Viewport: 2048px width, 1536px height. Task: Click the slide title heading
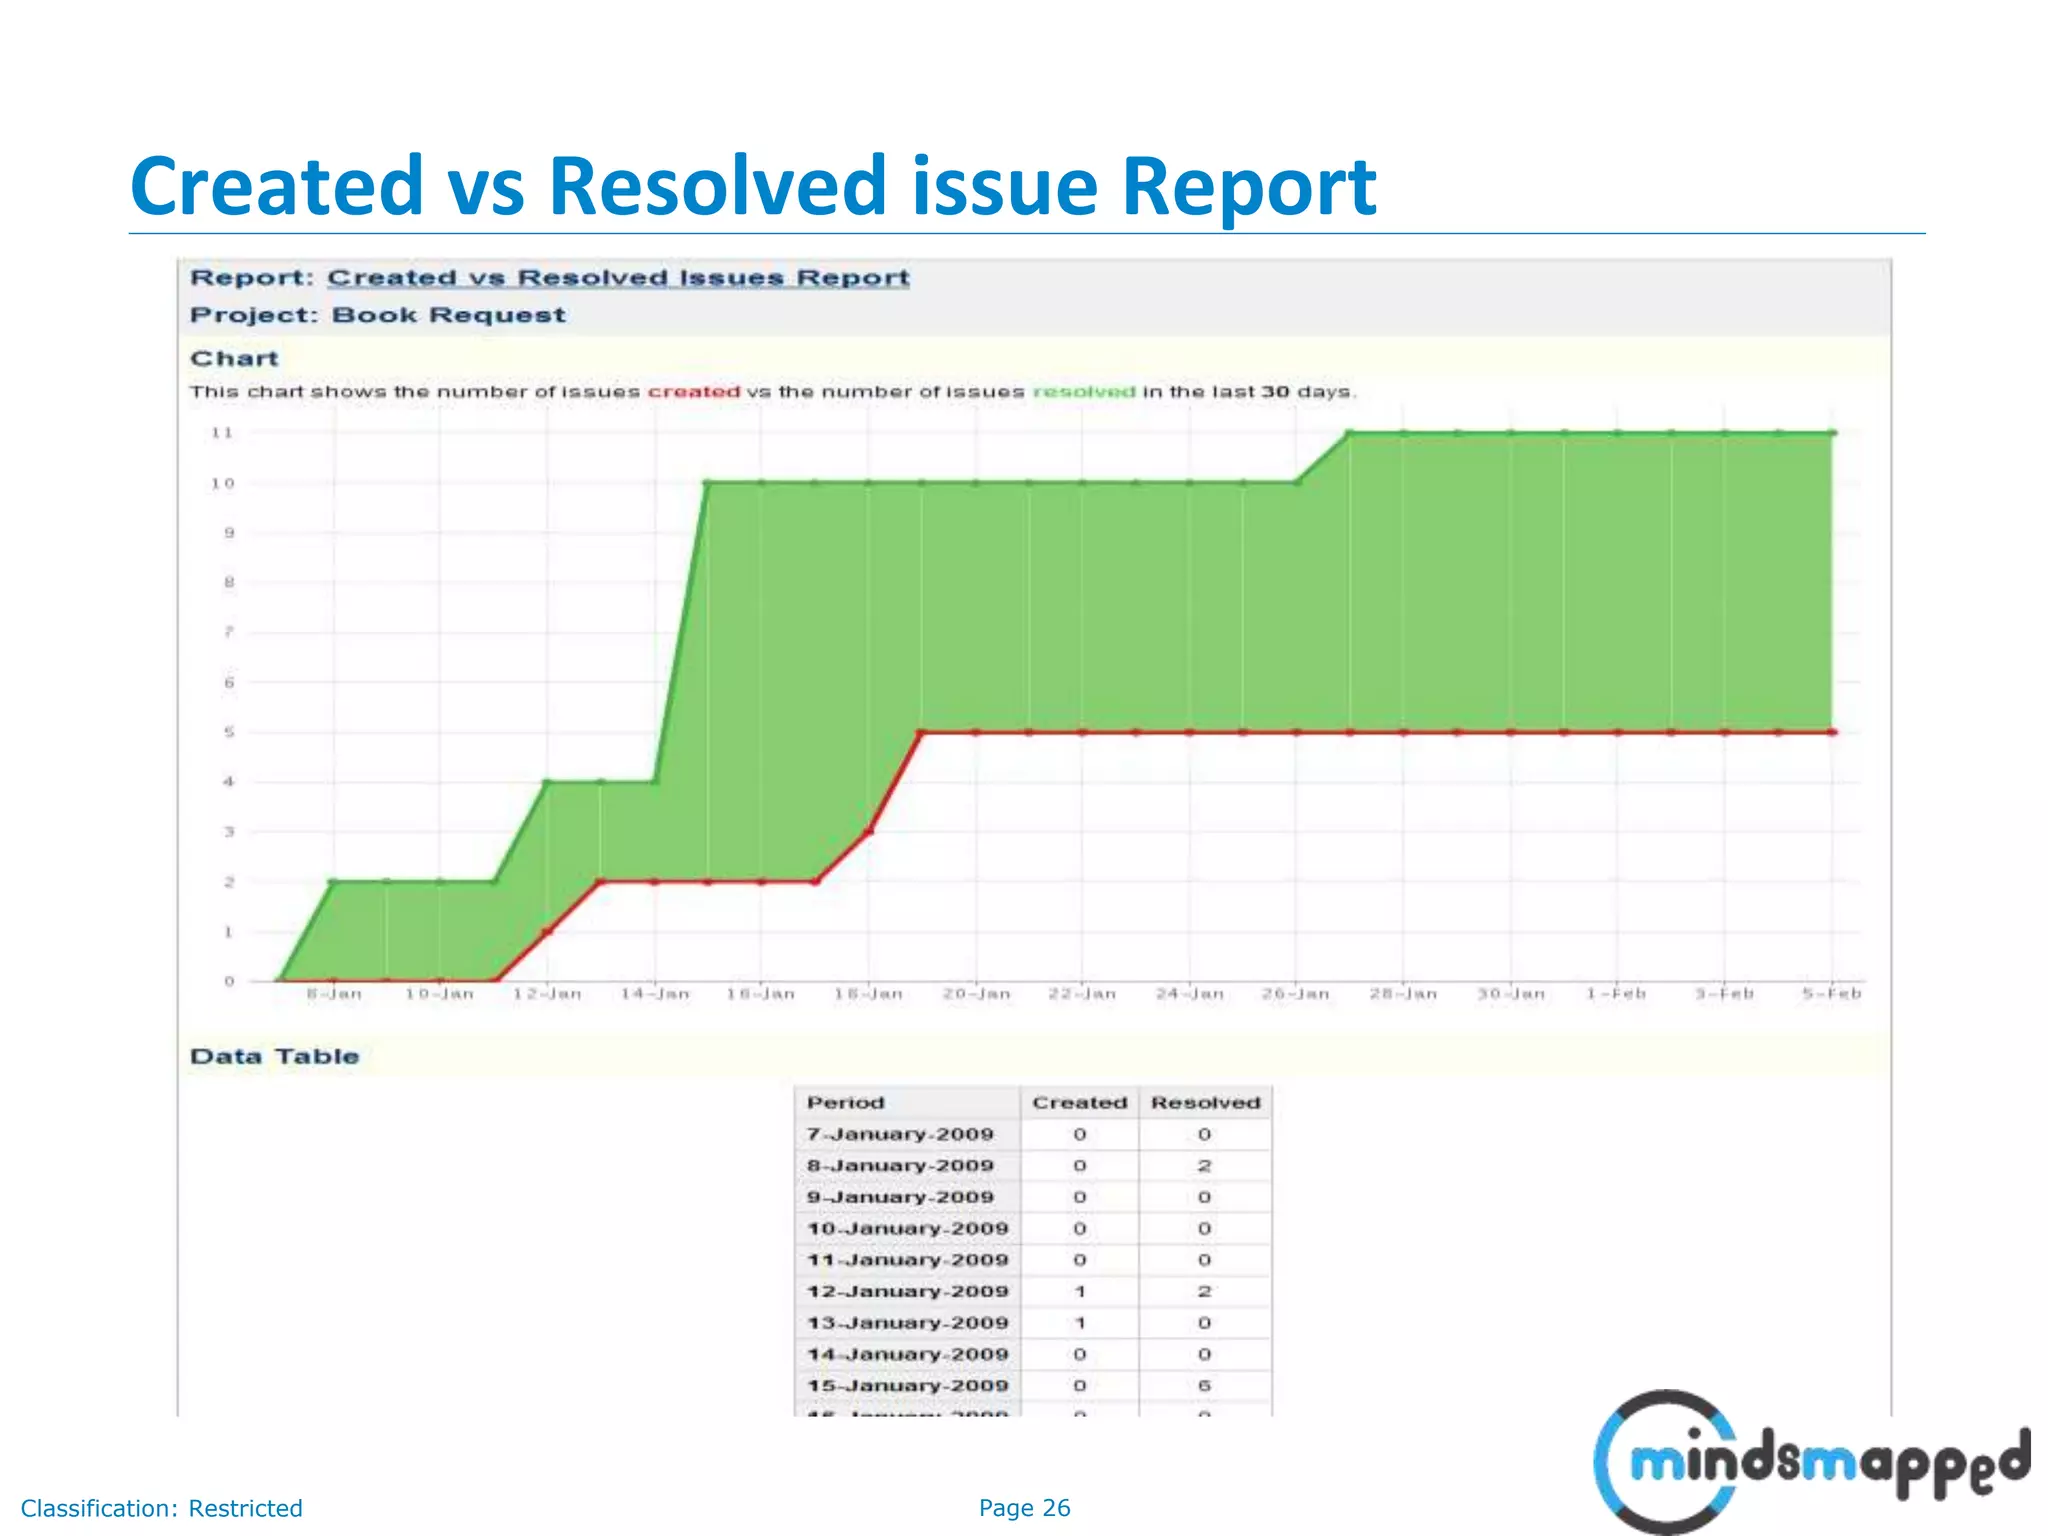click(753, 186)
